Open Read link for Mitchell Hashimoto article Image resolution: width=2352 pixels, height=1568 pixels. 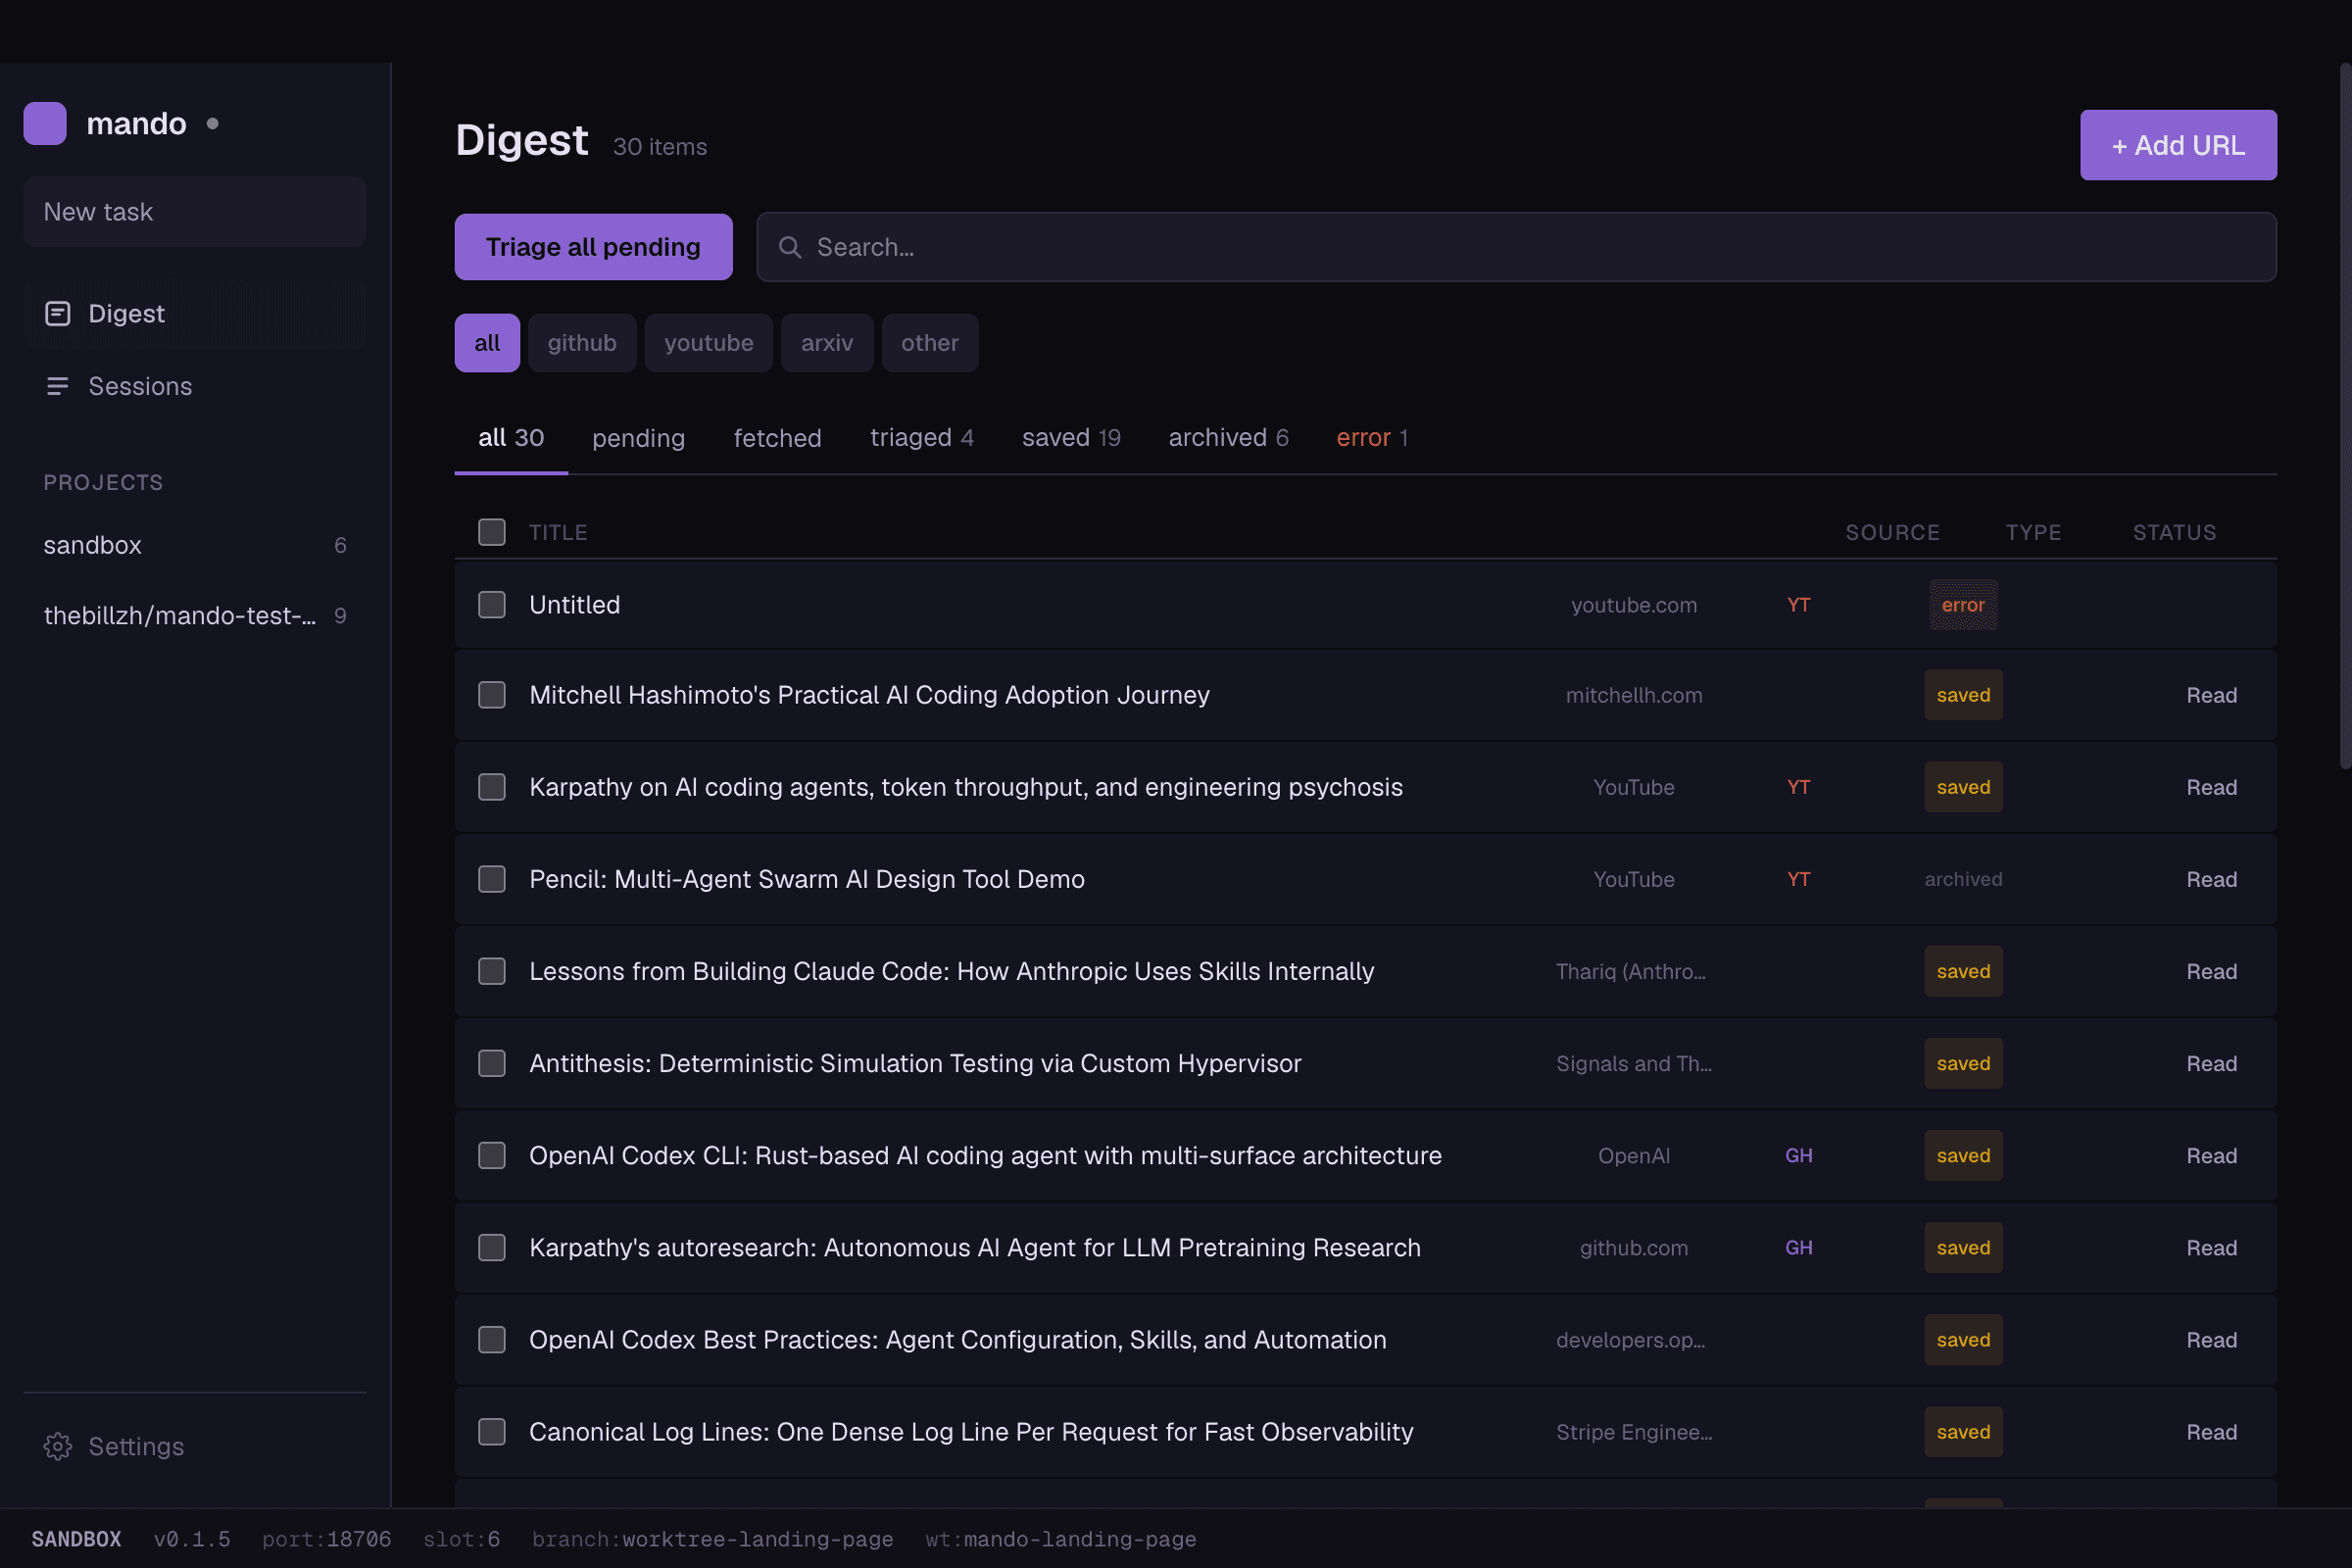(x=2211, y=694)
